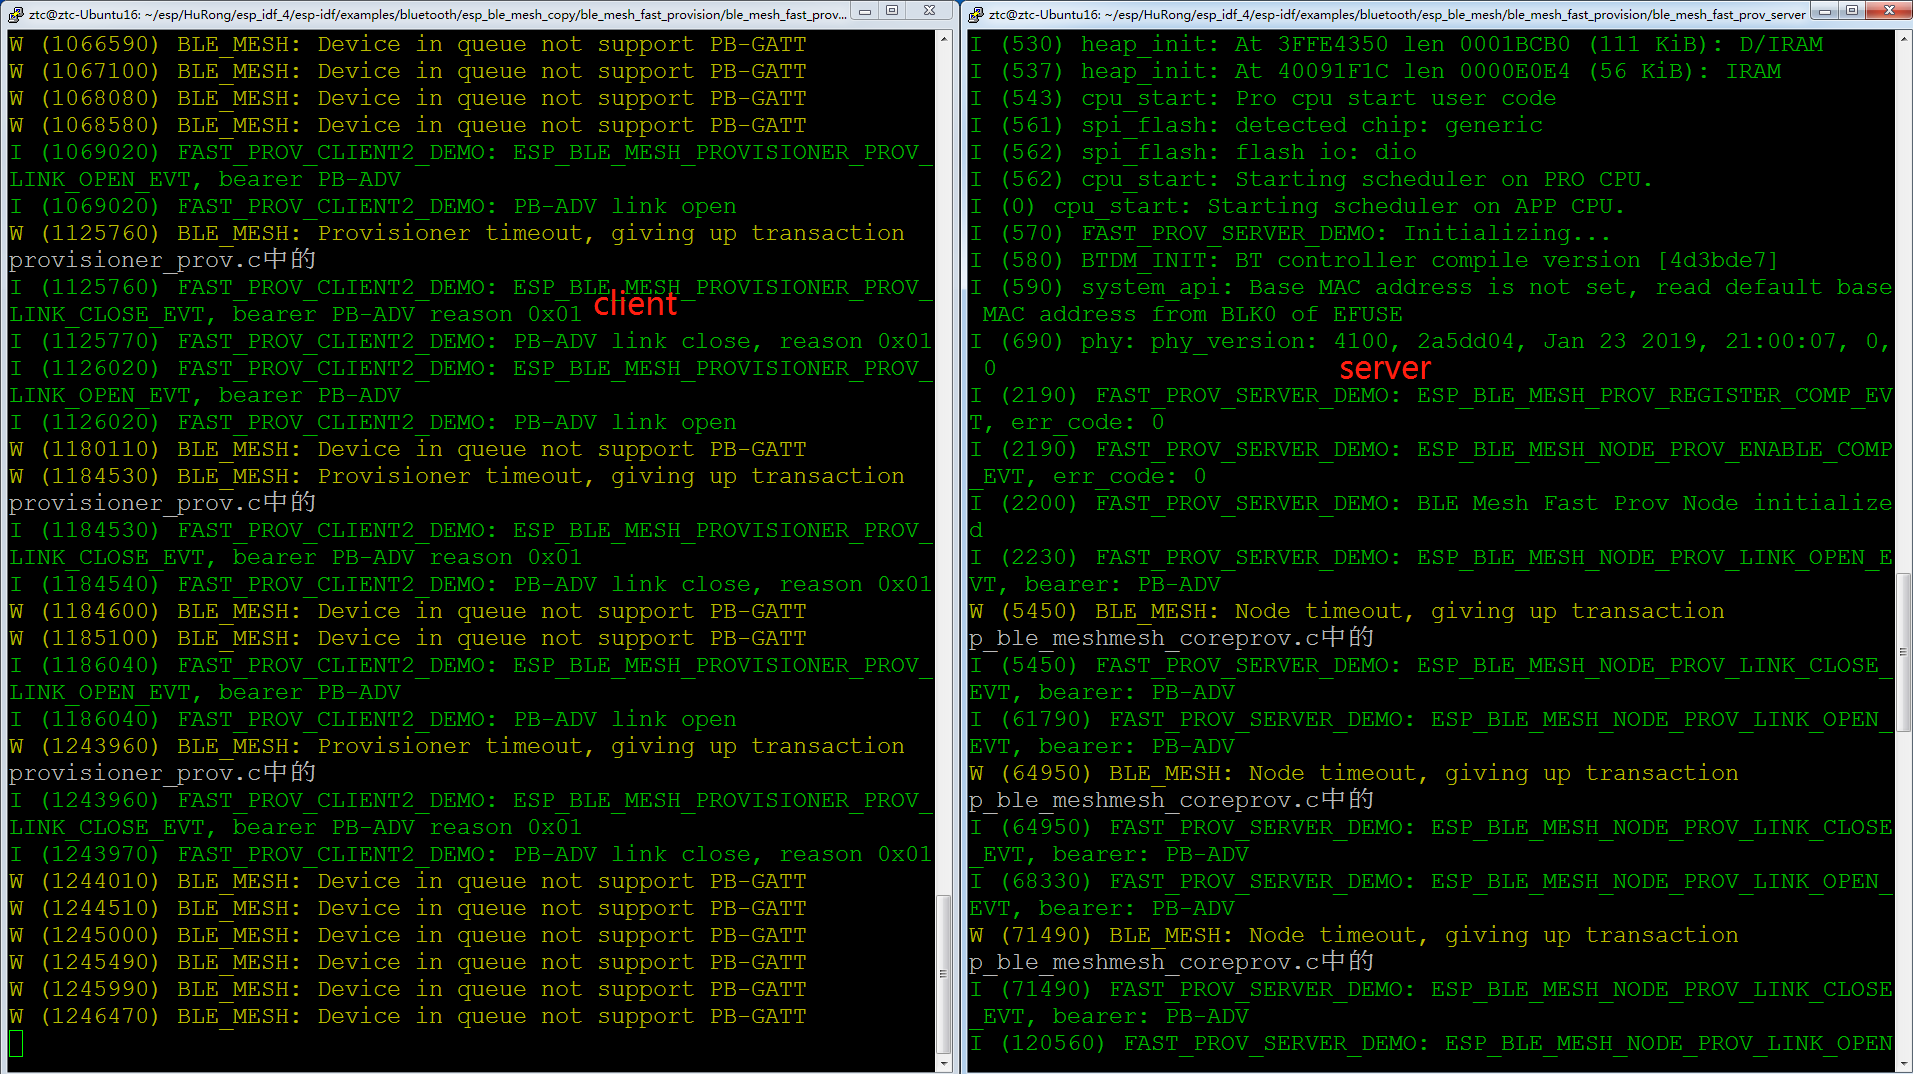Click server "(71490) BLE_MESH: Node timeout" warning line
The width and height of the screenshot is (1913, 1074).
coord(1354,936)
